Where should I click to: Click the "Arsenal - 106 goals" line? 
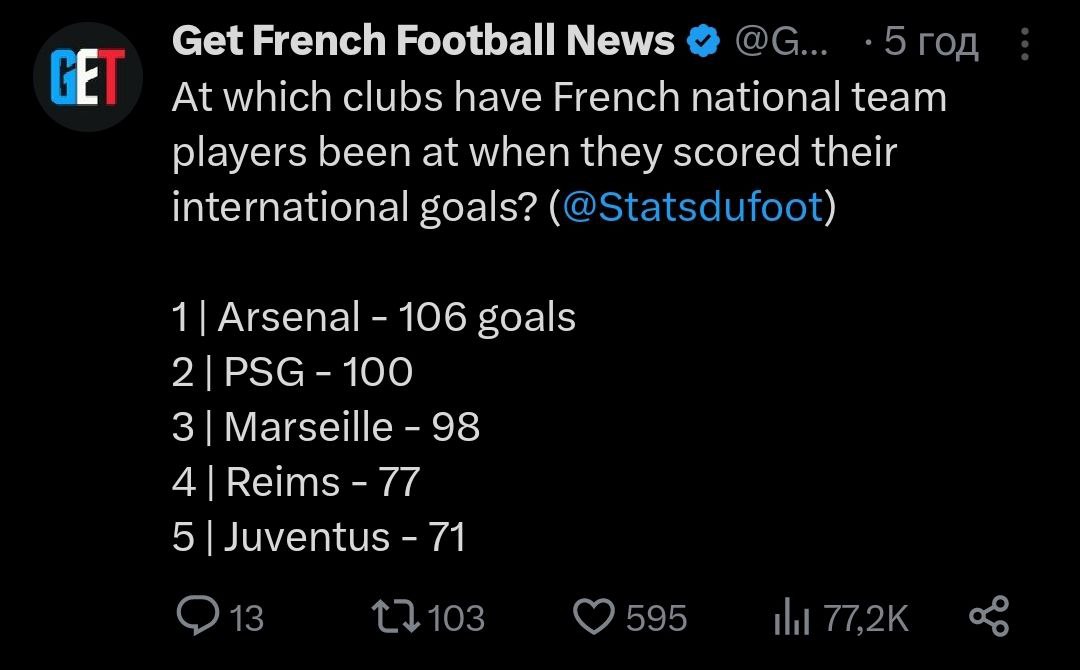tap(374, 317)
